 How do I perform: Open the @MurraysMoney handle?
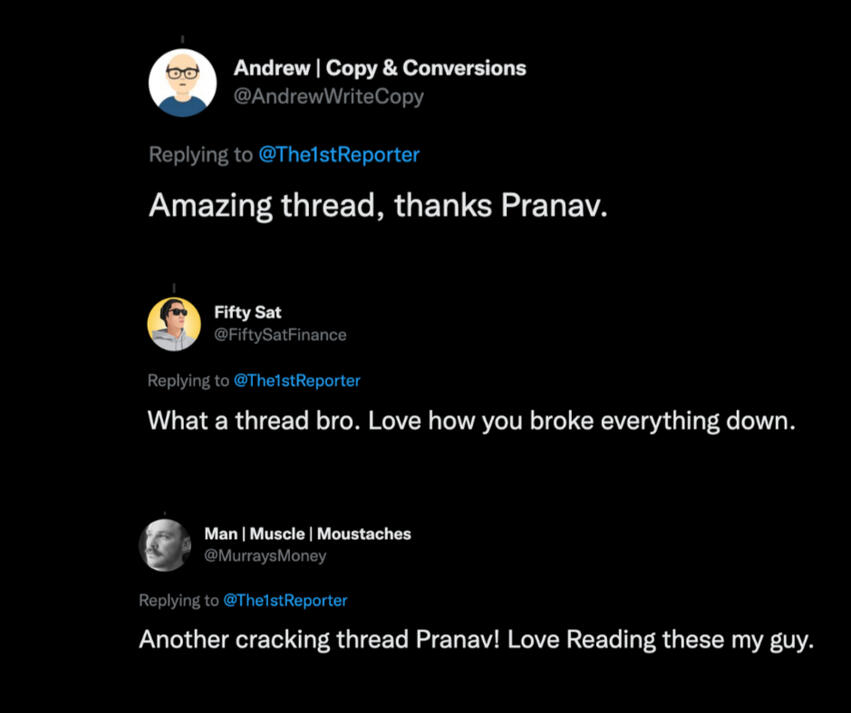265,556
